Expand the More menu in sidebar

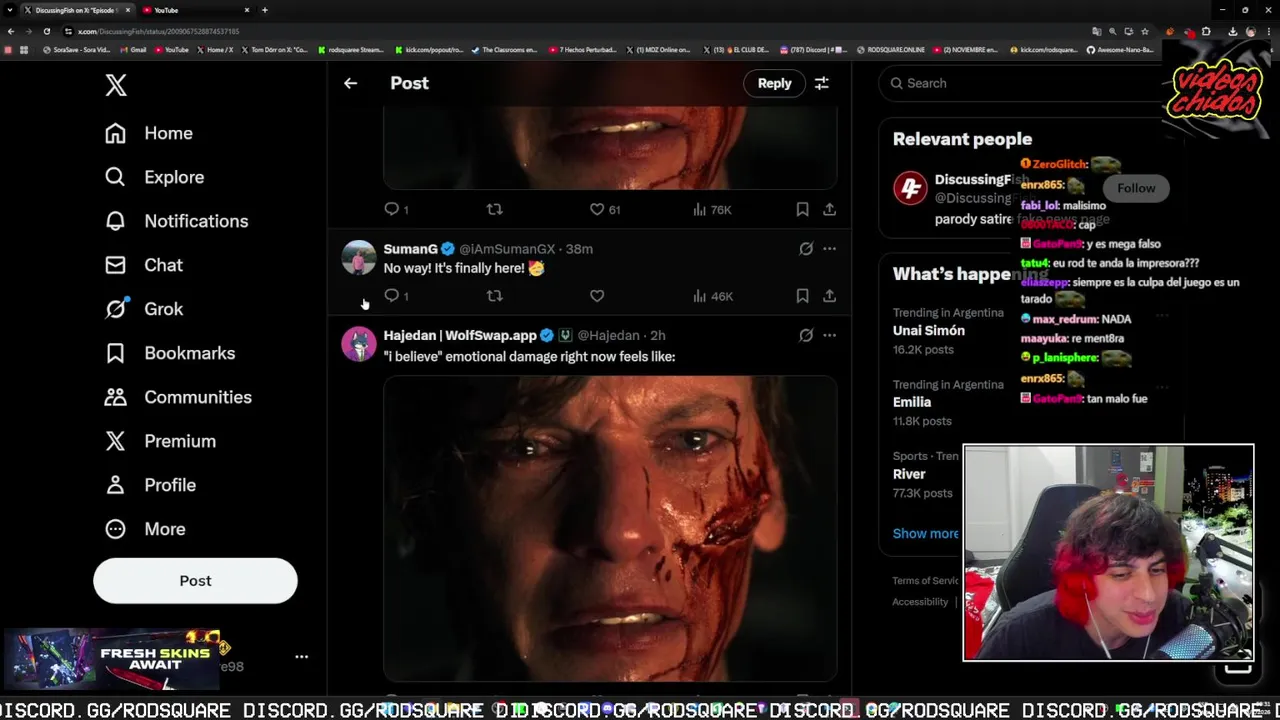[x=145, y=529]
